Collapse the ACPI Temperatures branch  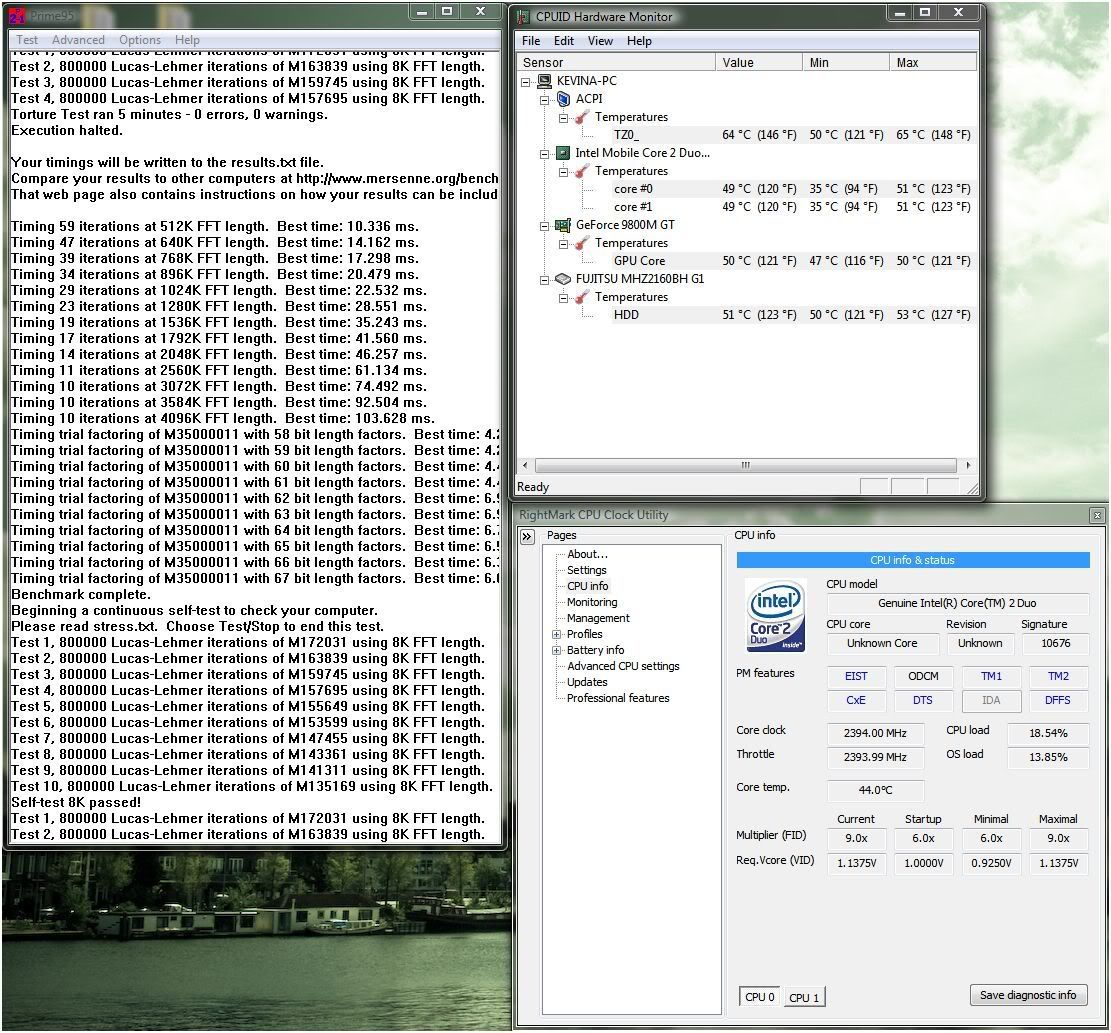563,118
